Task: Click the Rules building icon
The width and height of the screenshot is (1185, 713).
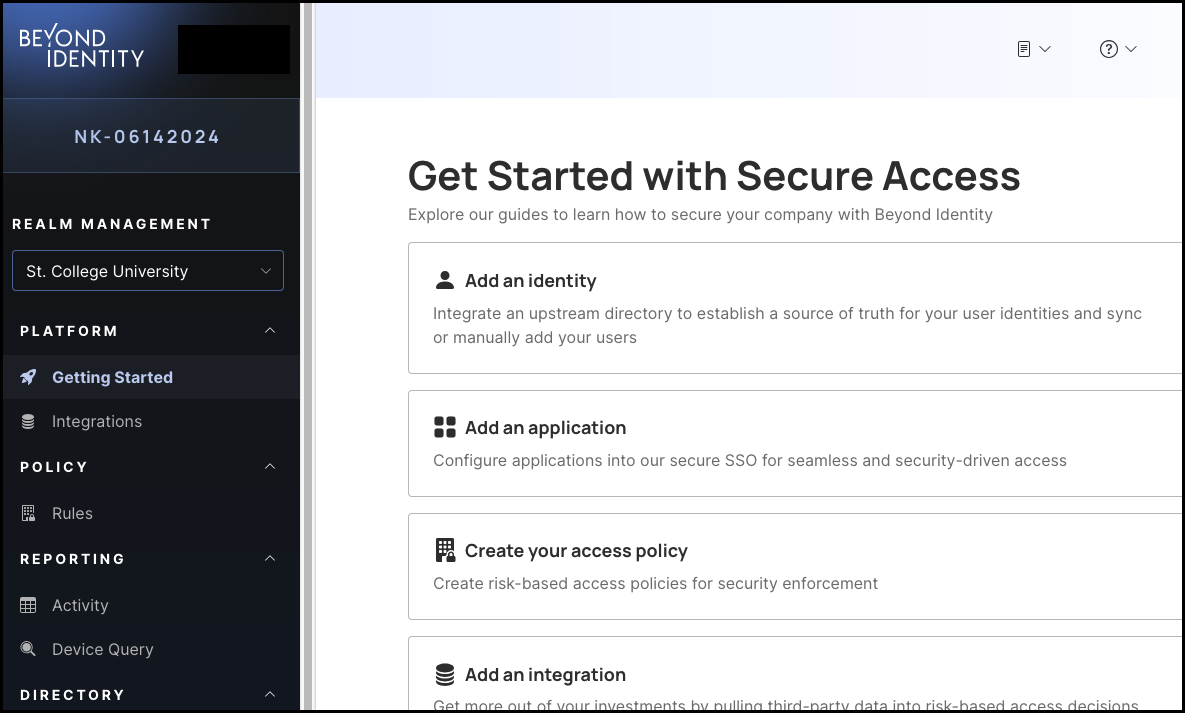Action: [x=28, y=513]
